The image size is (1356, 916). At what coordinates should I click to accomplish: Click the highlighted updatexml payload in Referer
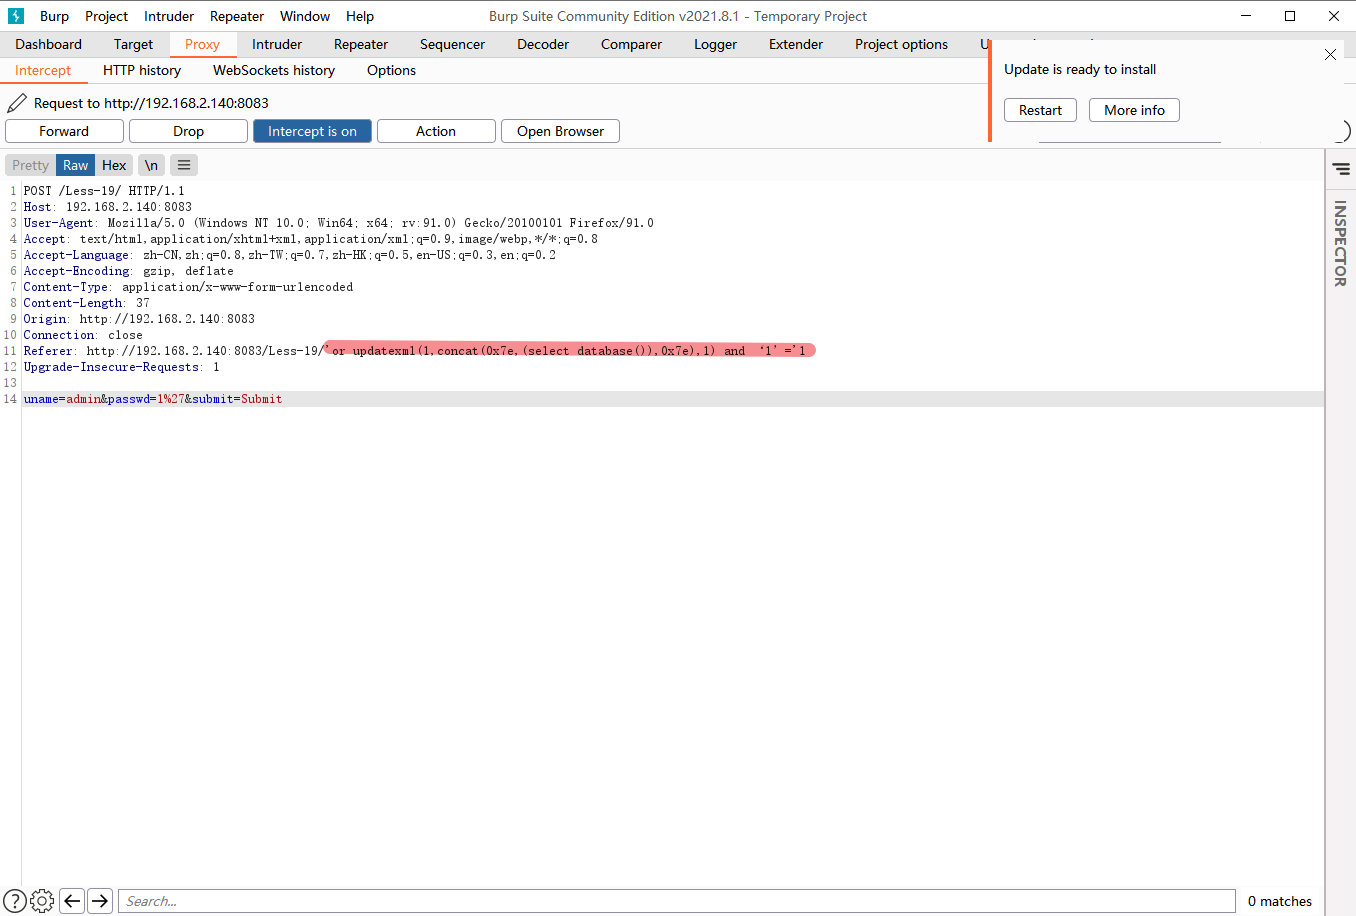tap(570, 350)
